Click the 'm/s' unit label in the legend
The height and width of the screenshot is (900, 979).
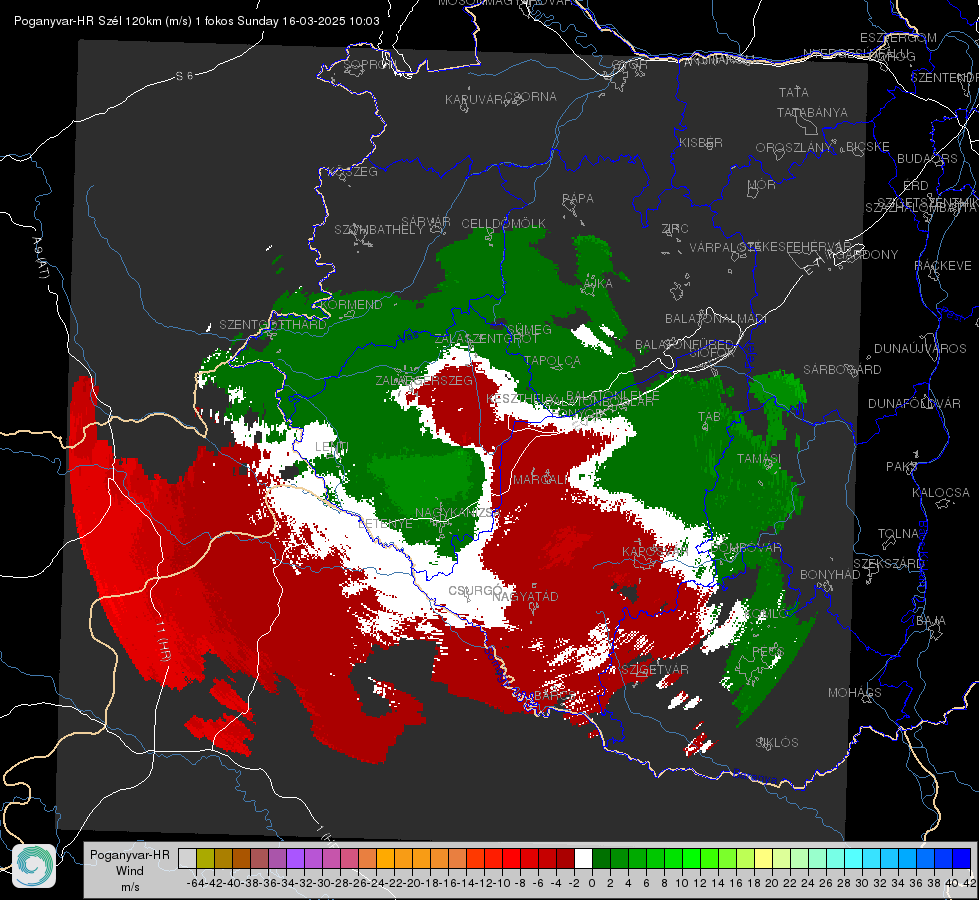[130, 887]
